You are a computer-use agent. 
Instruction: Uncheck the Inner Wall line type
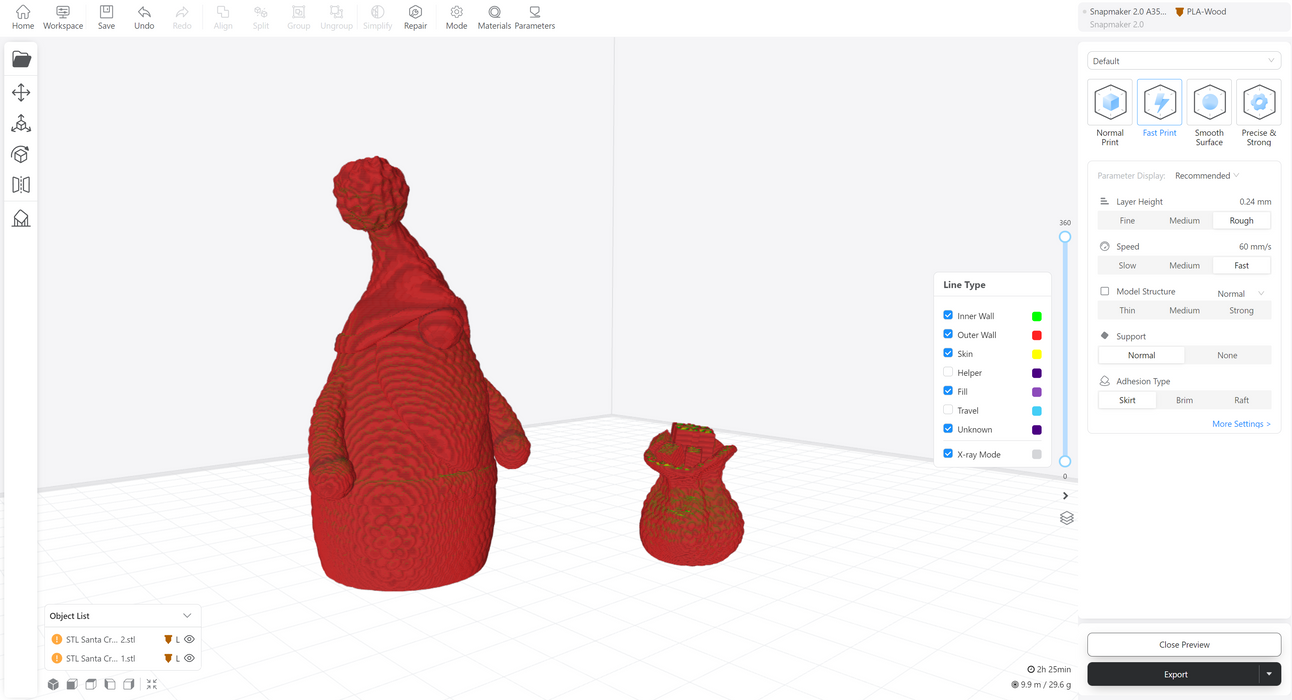click(x=948, y=316)
